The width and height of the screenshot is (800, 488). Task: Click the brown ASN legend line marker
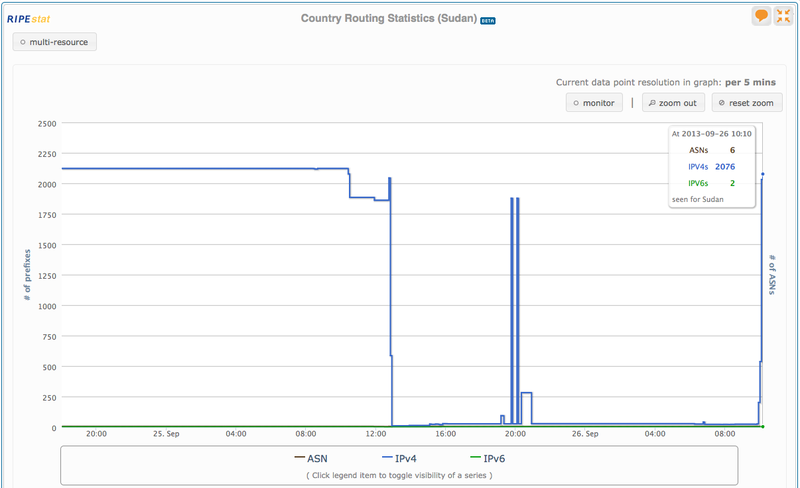(300, 458)
